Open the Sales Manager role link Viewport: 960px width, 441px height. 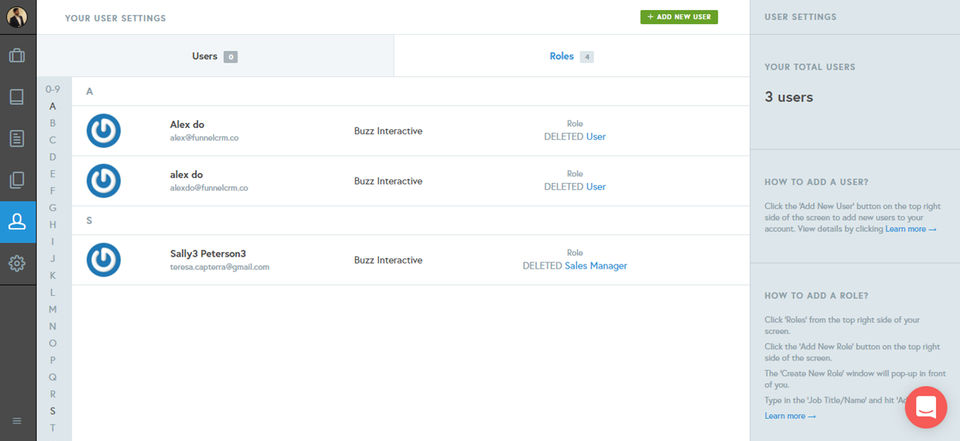pos(596,266)
